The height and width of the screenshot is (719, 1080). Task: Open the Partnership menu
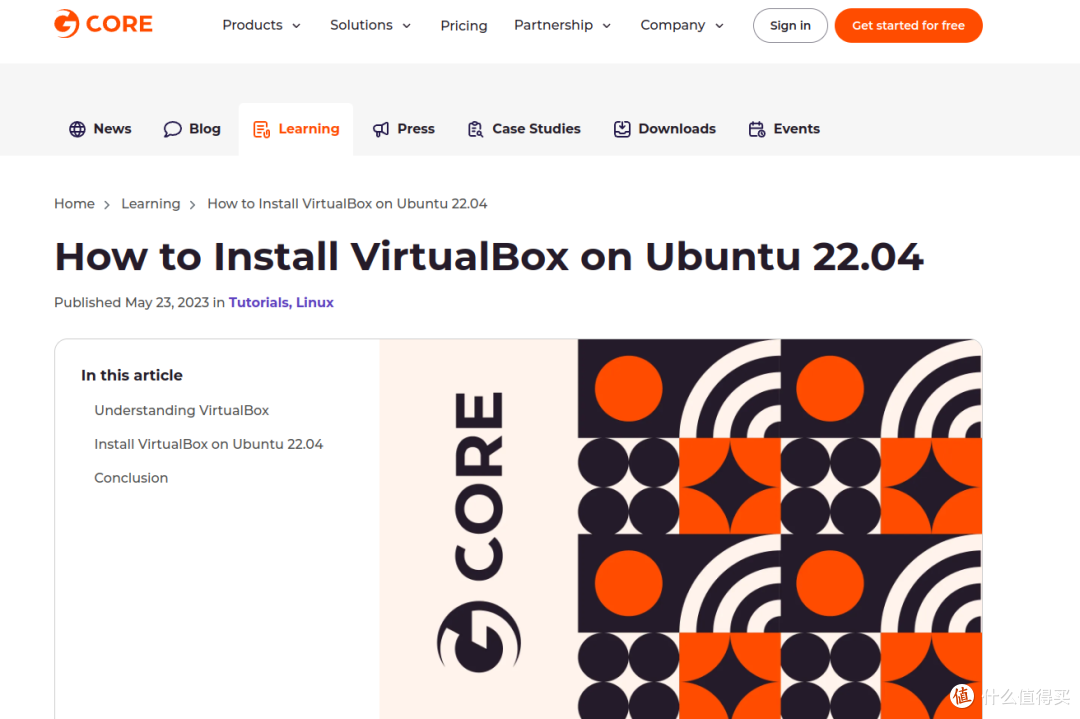click(562, 25)
